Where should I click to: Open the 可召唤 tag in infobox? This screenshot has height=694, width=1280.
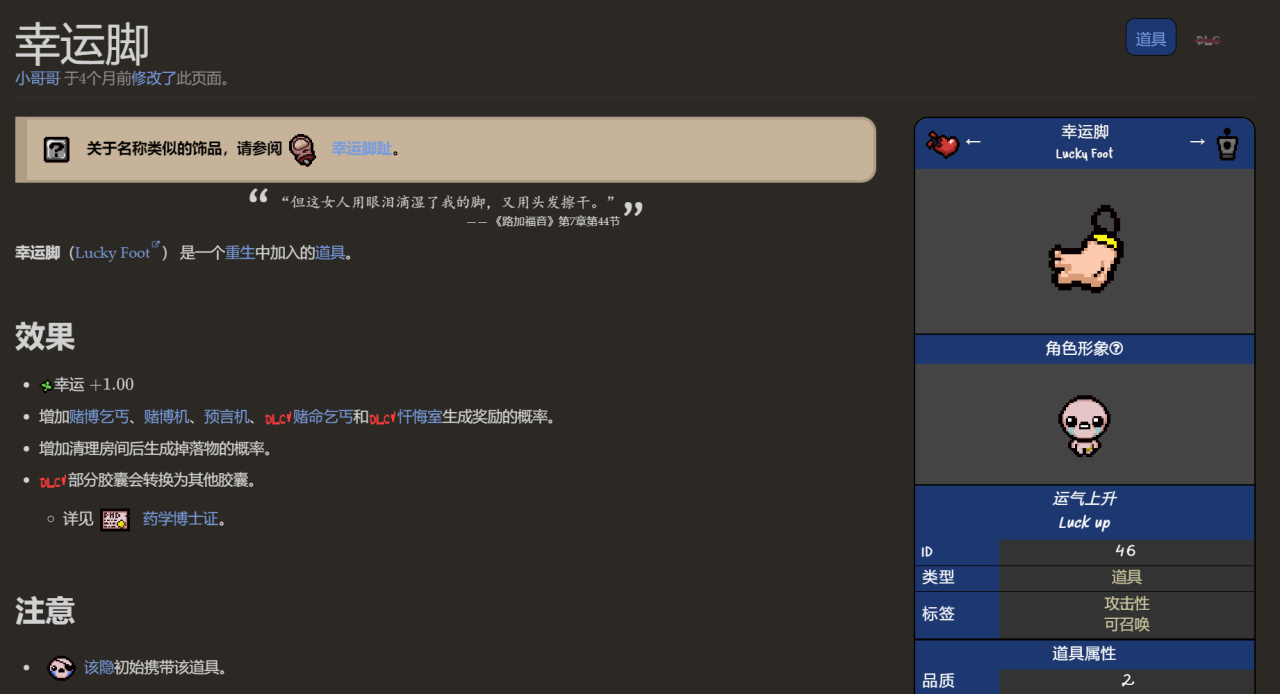pos(1126,624)
